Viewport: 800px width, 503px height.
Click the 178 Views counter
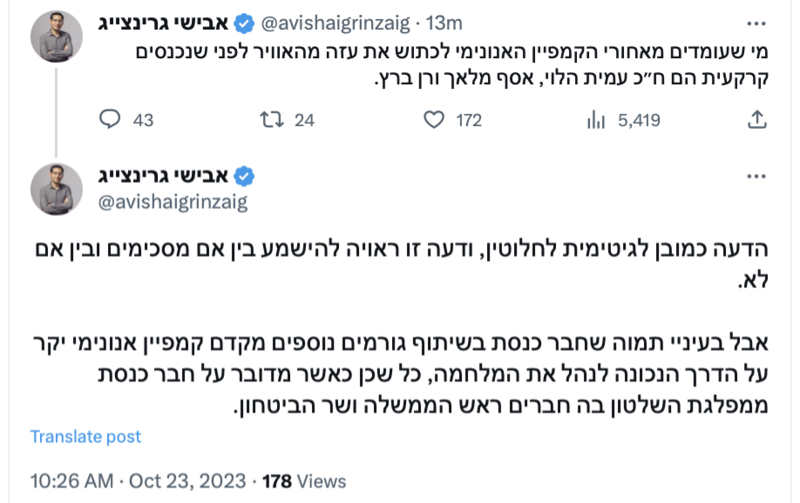(x=304, y=481)
